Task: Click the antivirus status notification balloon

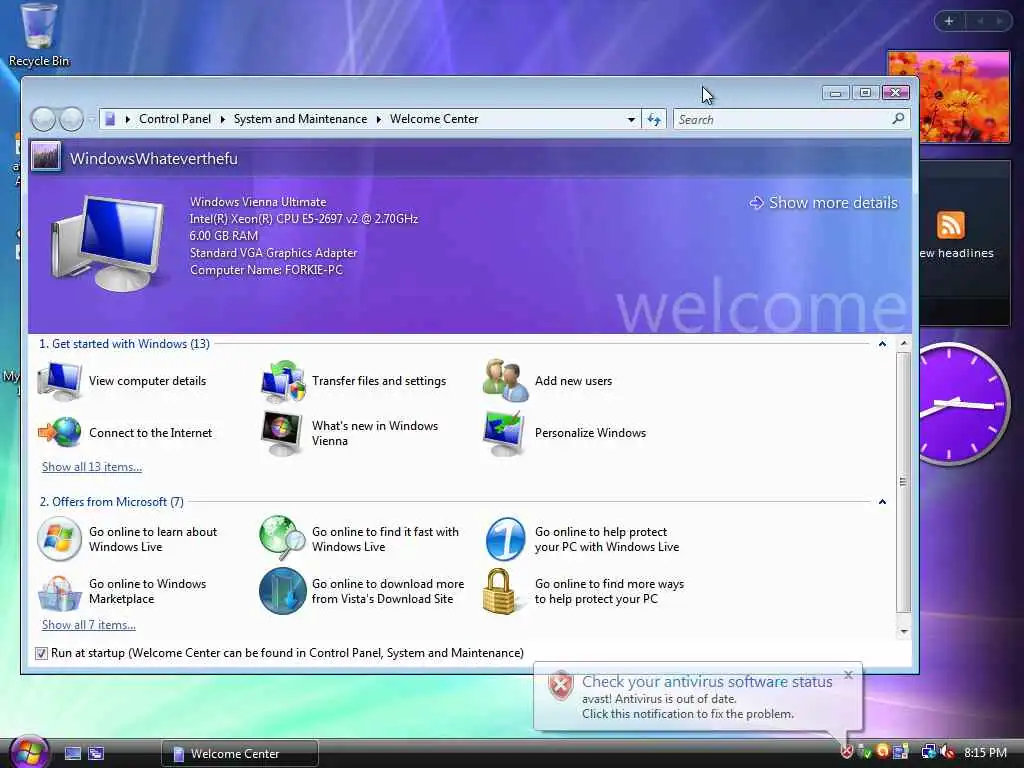Action: click(697, 697)
